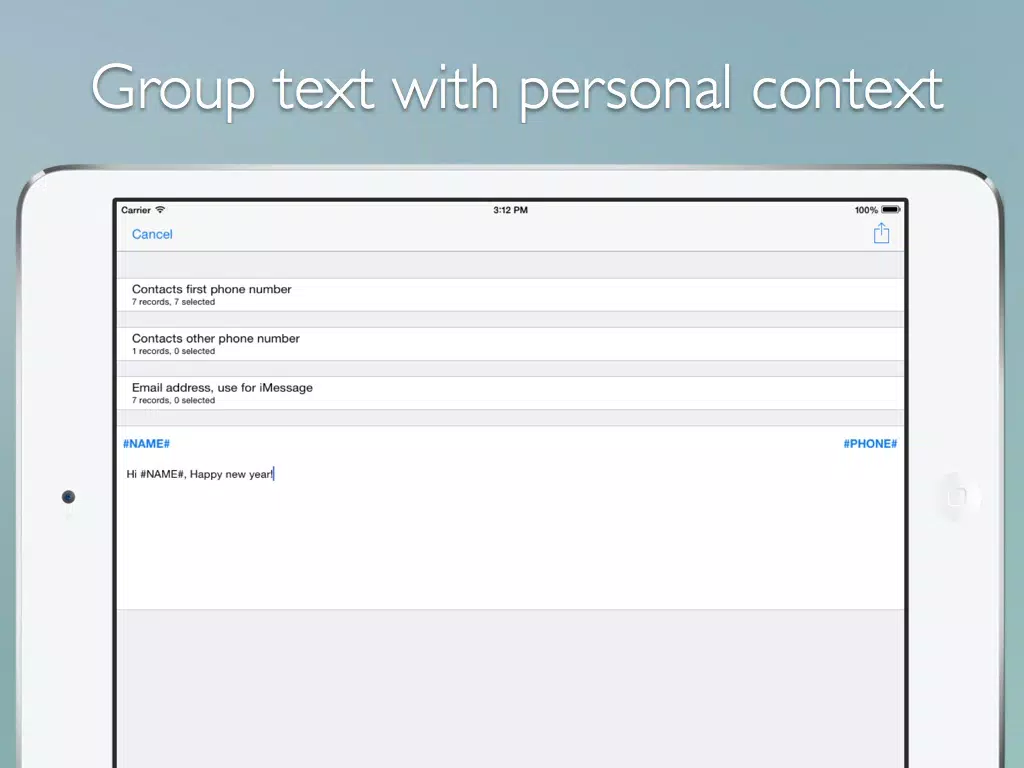1024x768 pixels.
Task: Tap the "7 records, 7 selected" subtitle
Action: click(173, 302)
